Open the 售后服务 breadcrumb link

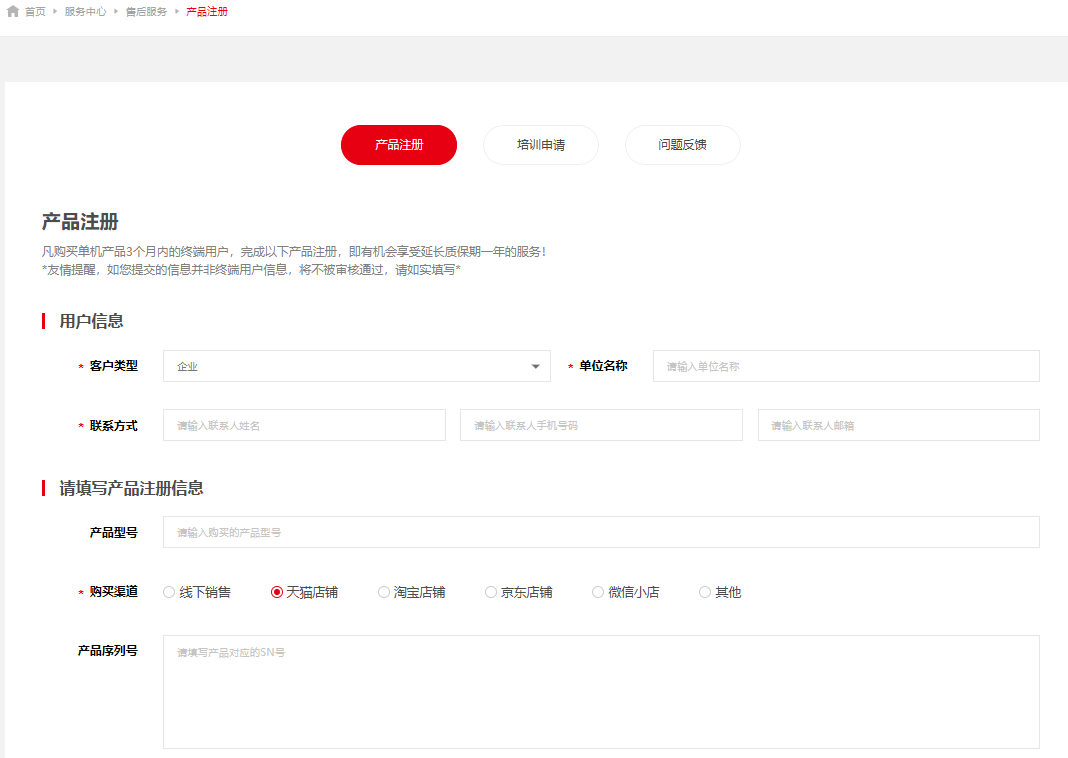pos(147,11)
